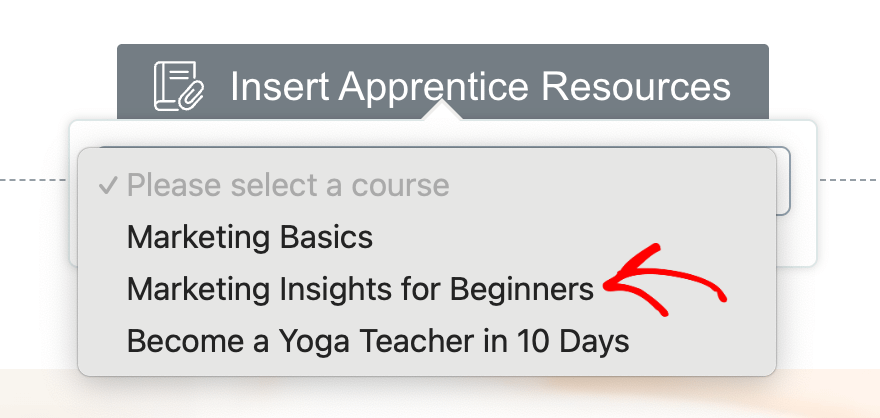
Task: Click the paperclip on the resources icon
Action: [191, 95]
